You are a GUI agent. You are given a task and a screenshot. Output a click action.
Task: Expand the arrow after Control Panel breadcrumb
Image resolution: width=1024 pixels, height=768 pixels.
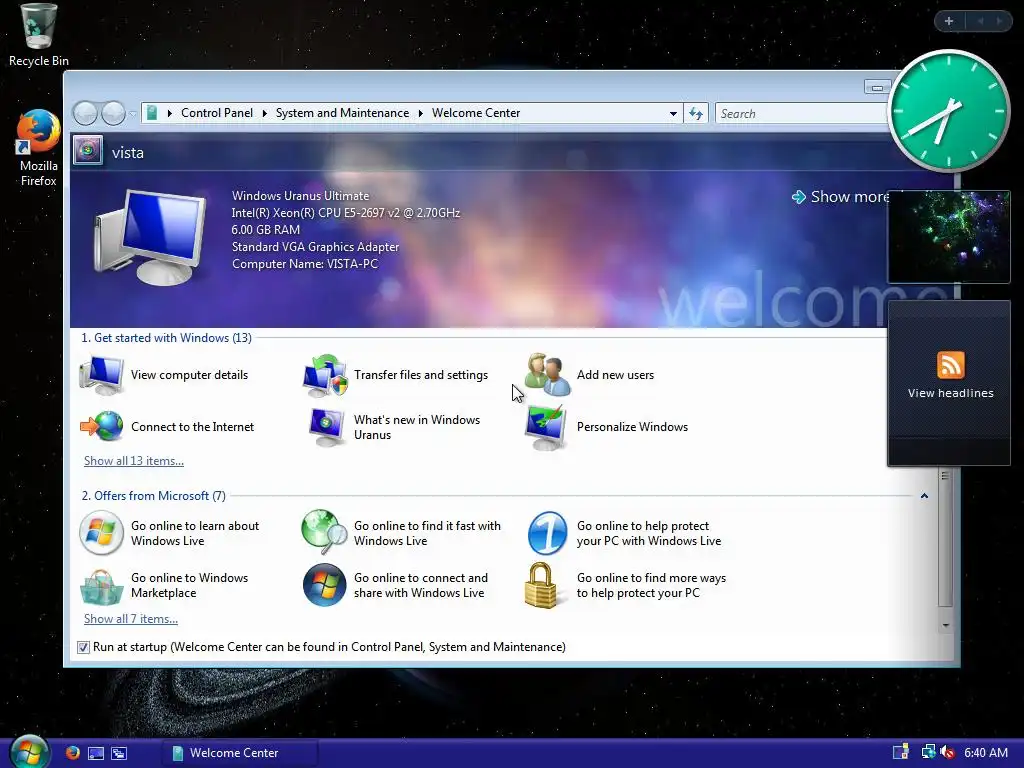coord(264,114)
